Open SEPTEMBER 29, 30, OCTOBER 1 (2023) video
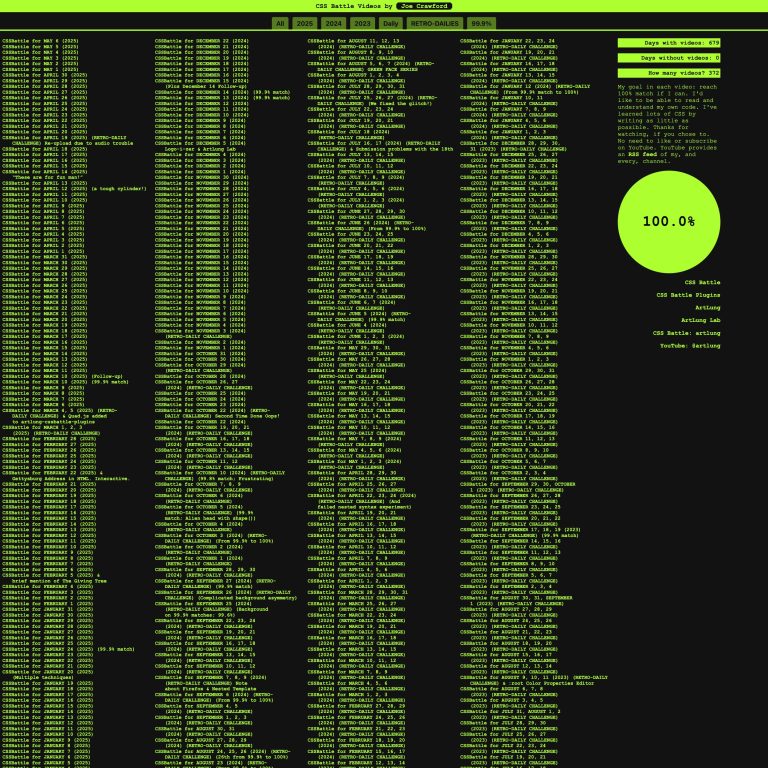 tap(518, 487)
